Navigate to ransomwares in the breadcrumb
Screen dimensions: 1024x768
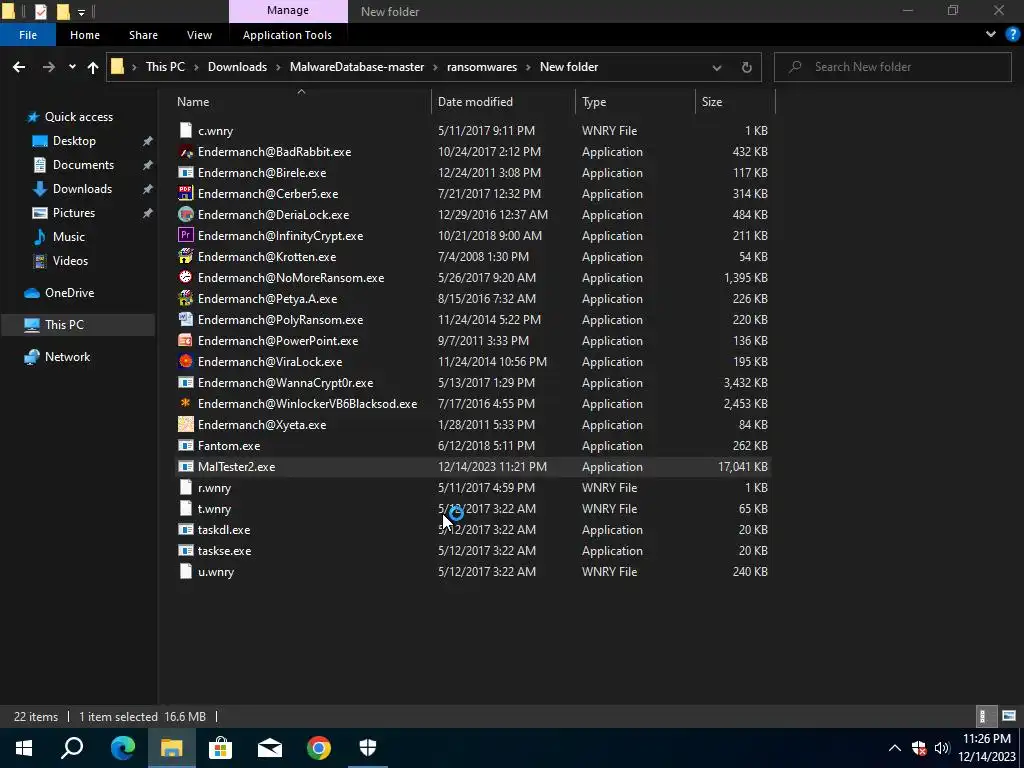pyautogui.click(x=482, y=67)
